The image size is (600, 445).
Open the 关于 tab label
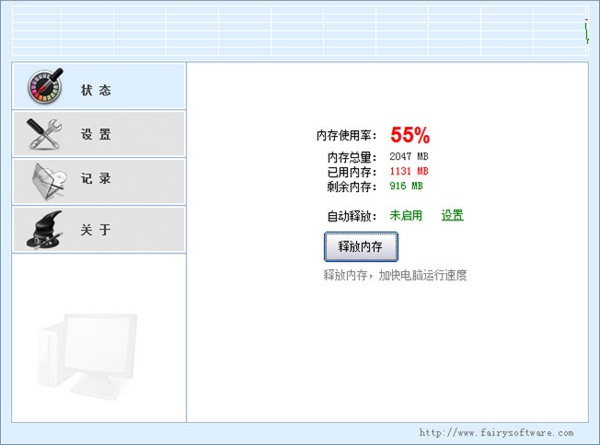(x=96, y=230)
